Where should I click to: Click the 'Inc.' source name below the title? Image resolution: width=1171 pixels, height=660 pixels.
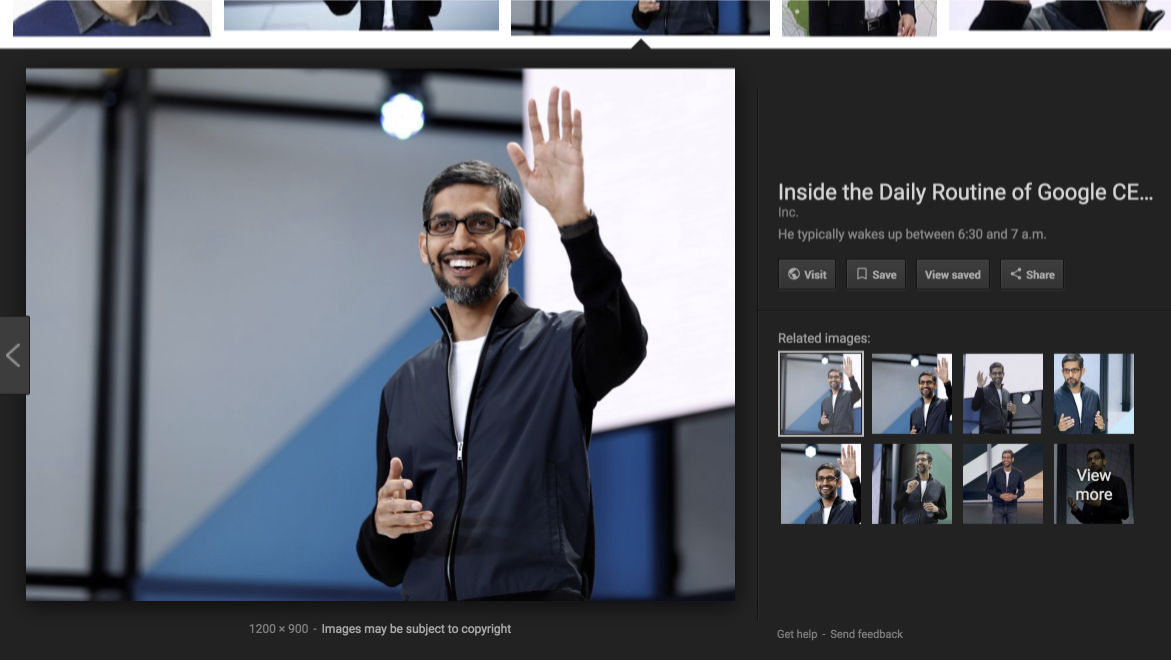tap(788, 213)
